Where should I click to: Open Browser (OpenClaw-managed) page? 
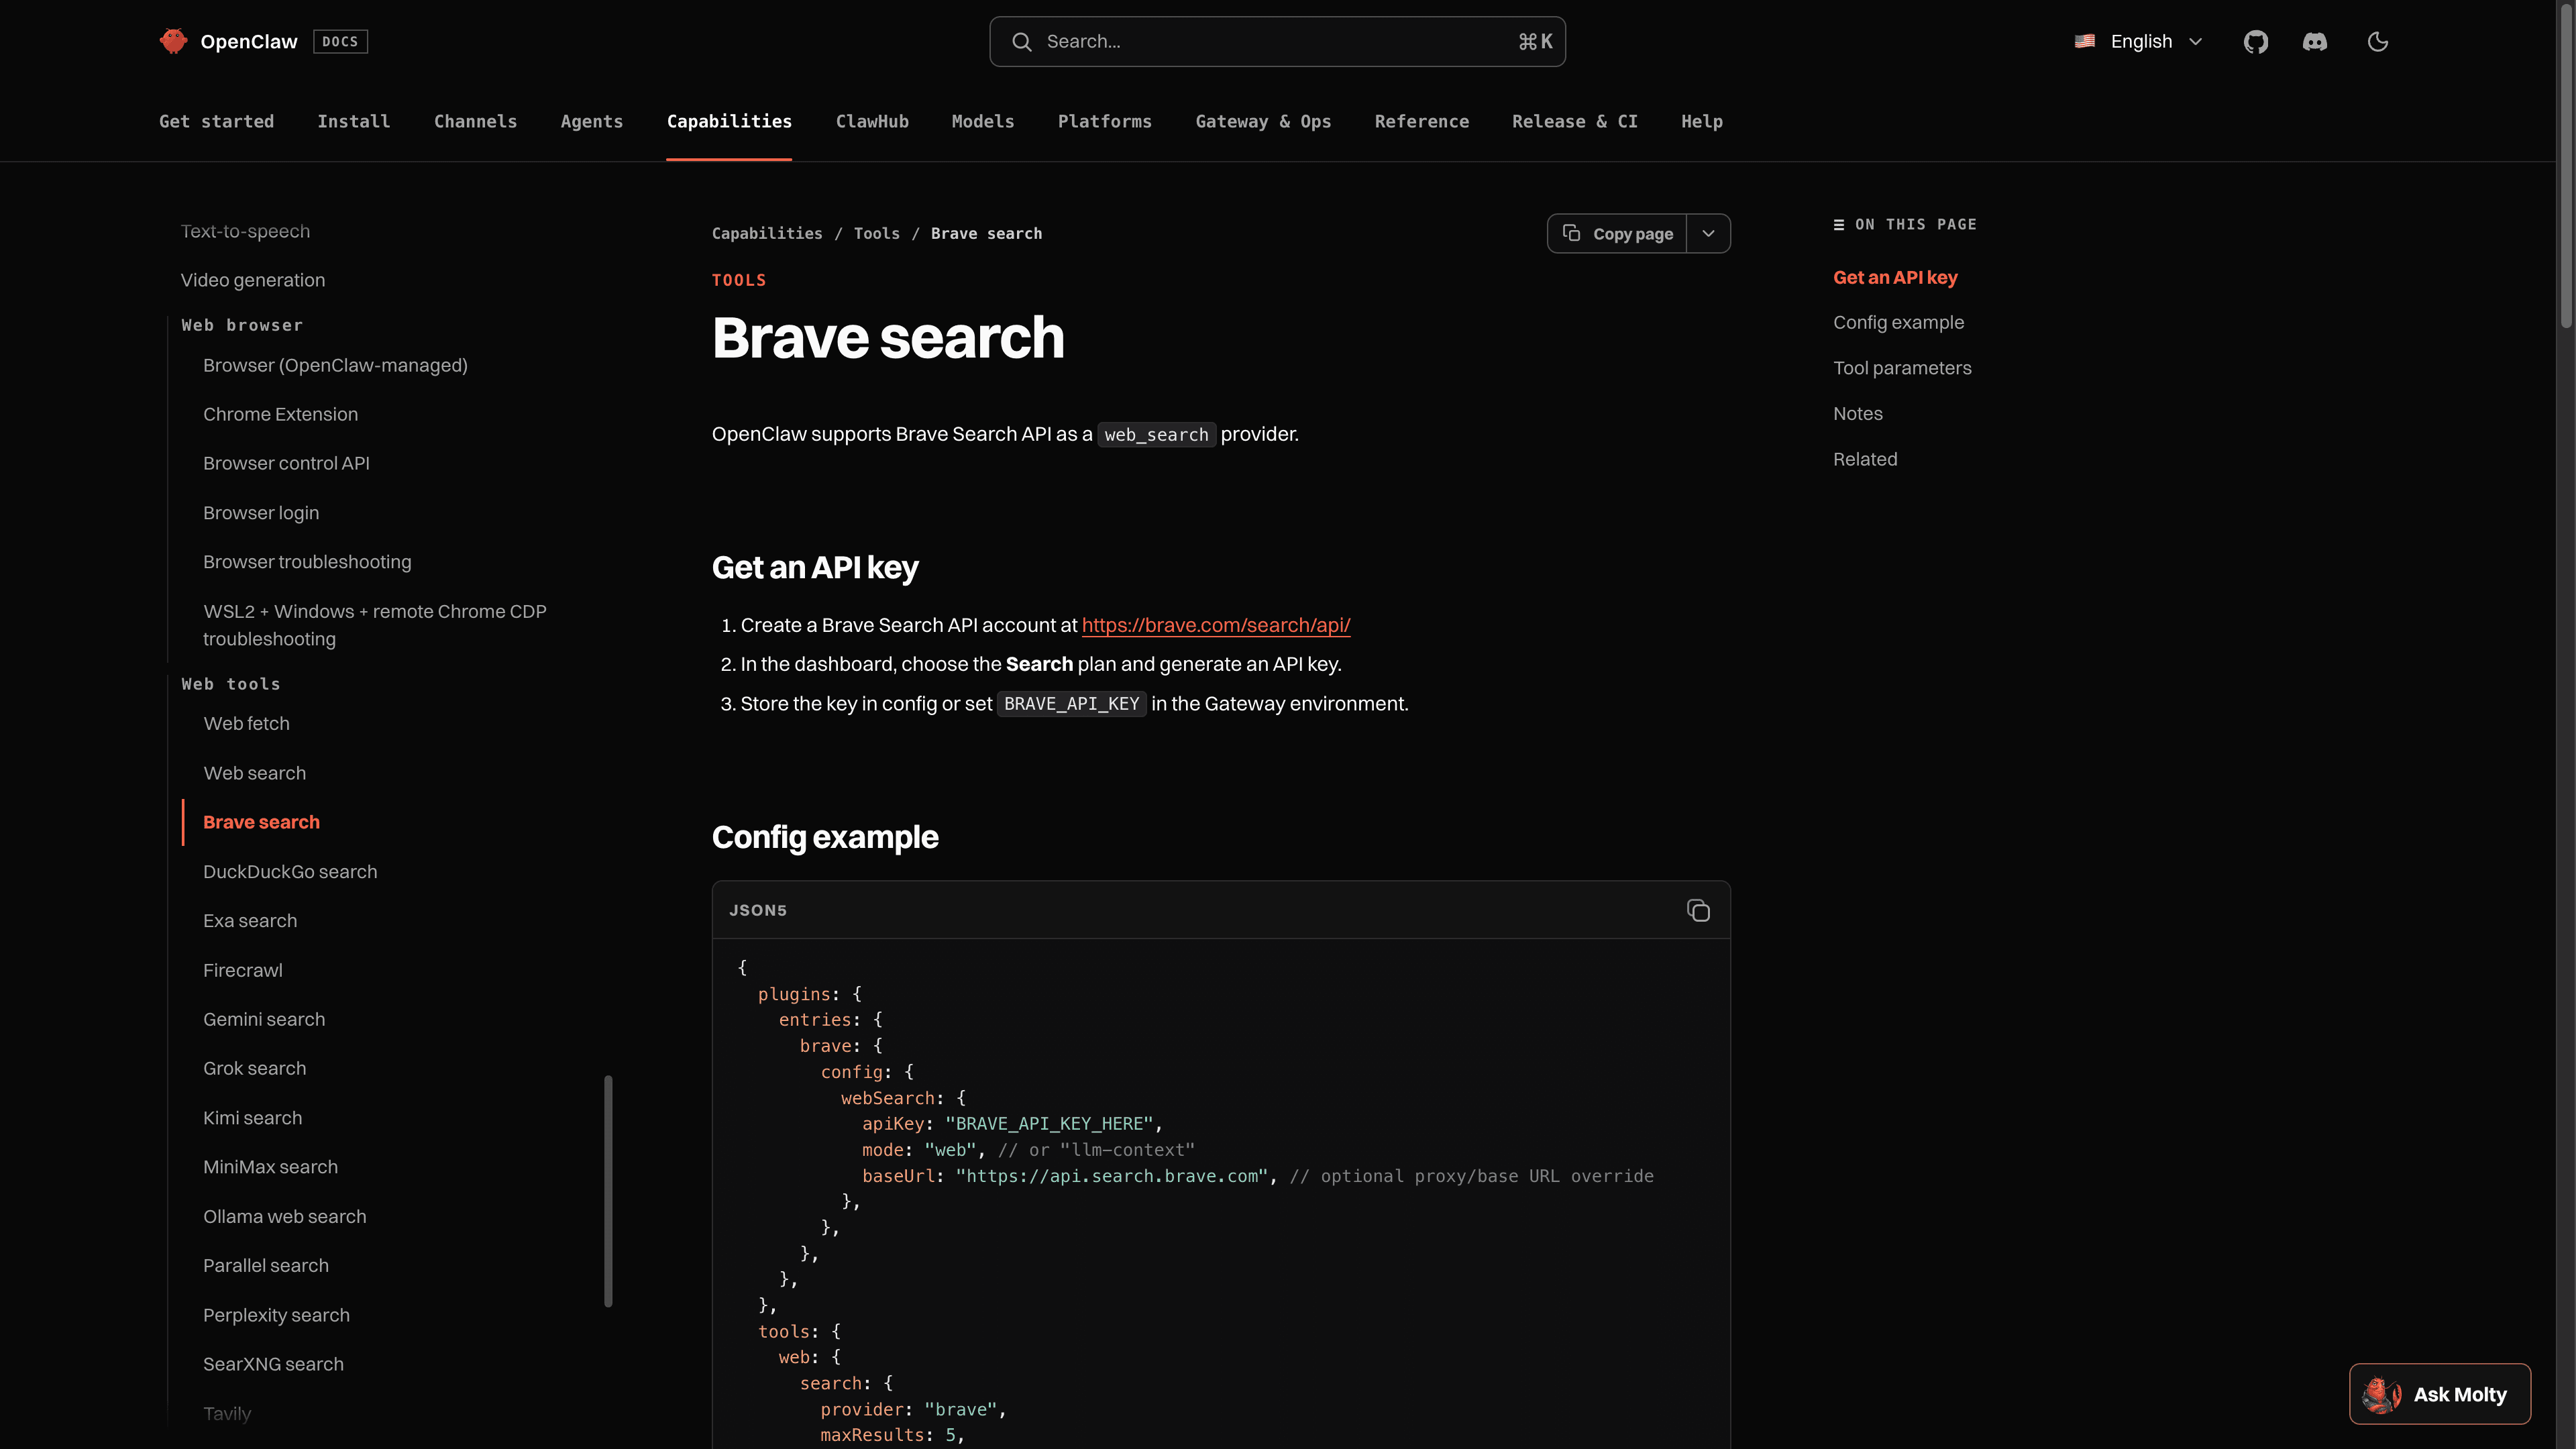tap(335, 365)
